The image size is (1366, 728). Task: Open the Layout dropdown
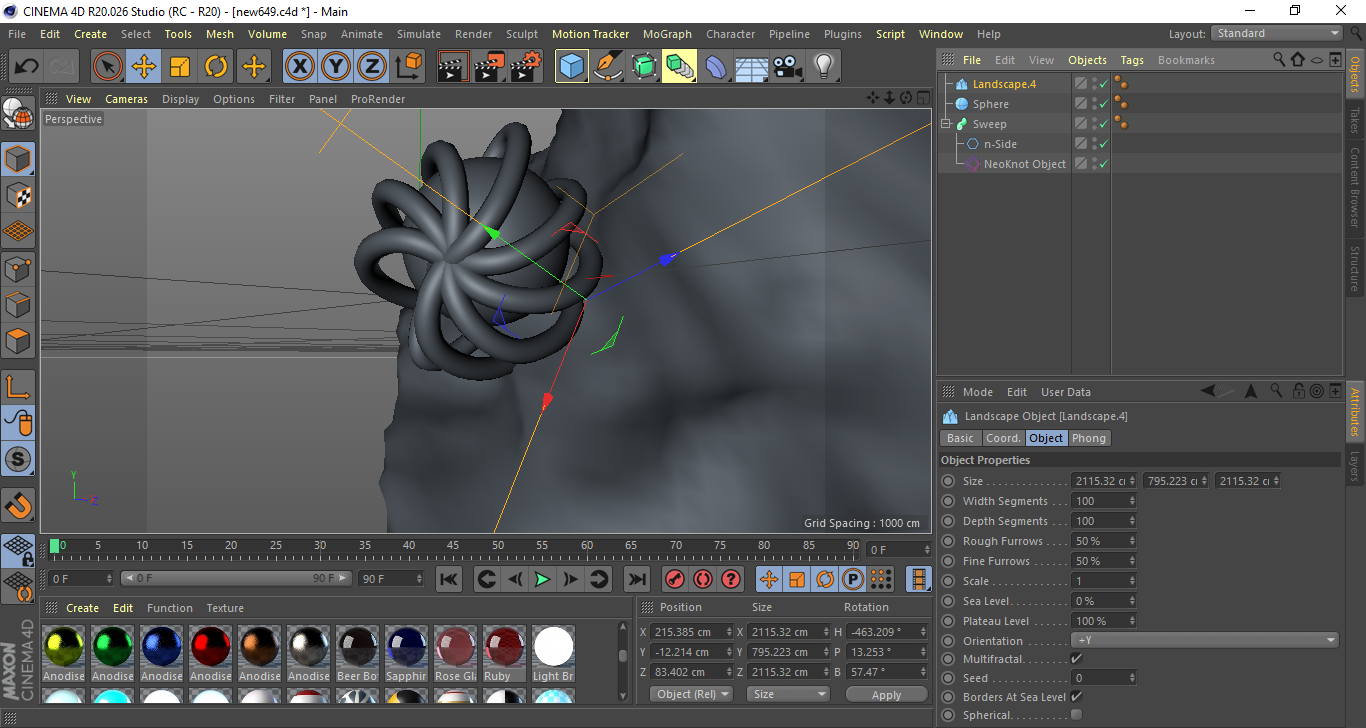coord(1277,34)
